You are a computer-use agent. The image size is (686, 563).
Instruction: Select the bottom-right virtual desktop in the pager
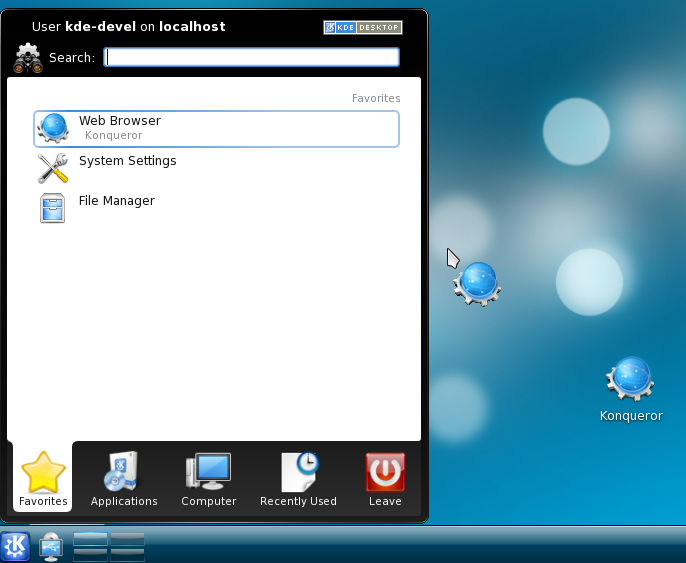pos(127,554)
